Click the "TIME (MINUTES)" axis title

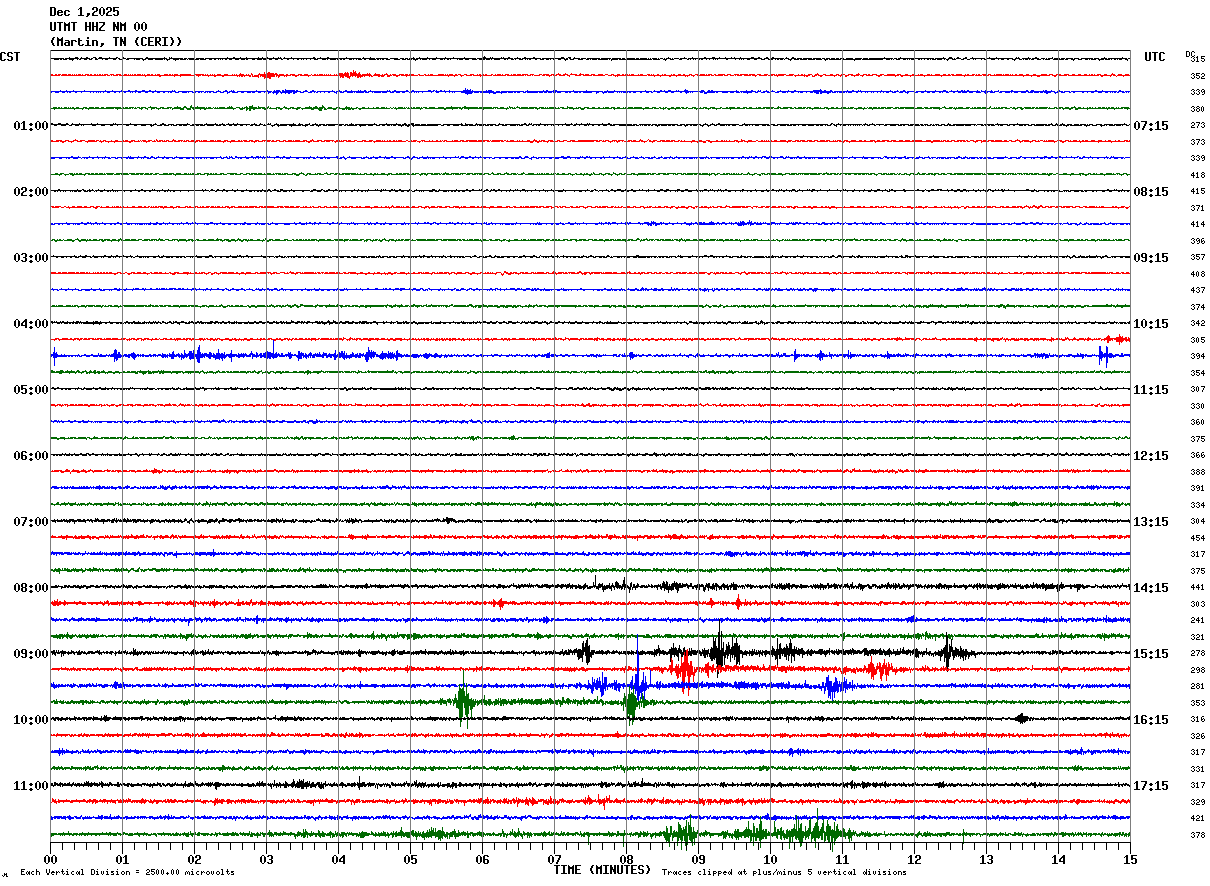(602, 870)
